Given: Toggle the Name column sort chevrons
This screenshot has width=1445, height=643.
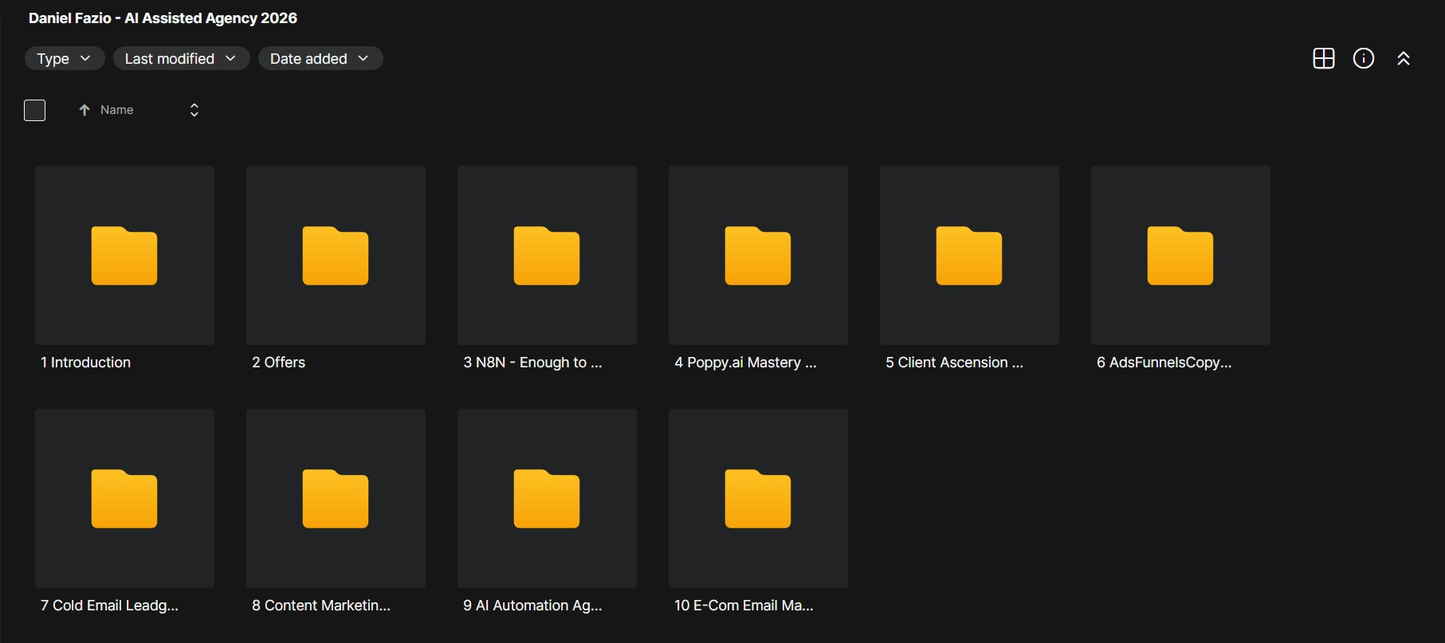Looking at the screenshot, I should coord(194,110).
